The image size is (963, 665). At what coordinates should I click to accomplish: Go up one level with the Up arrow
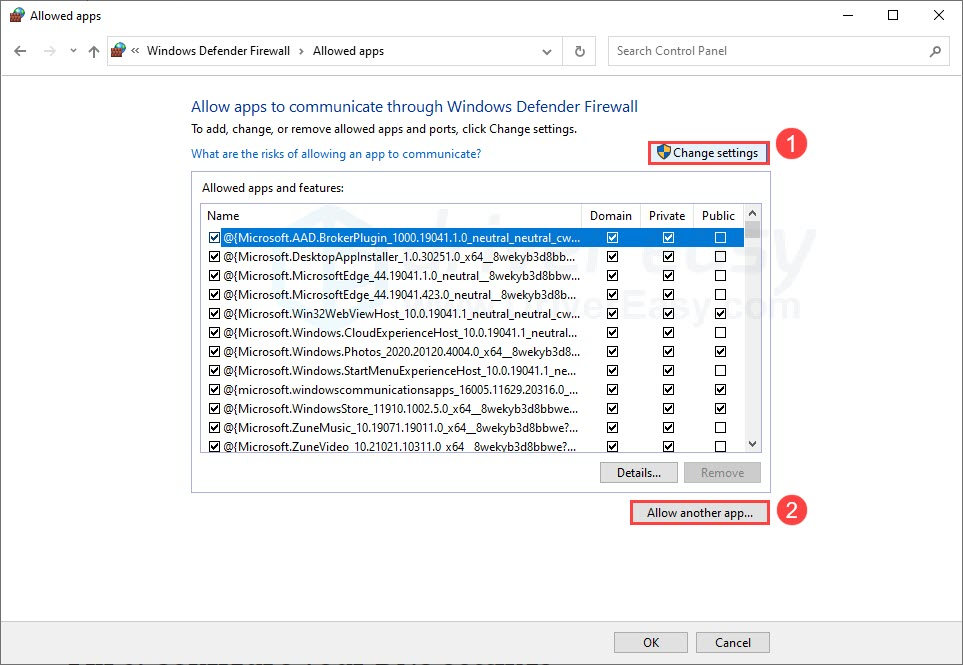(93, 51)
